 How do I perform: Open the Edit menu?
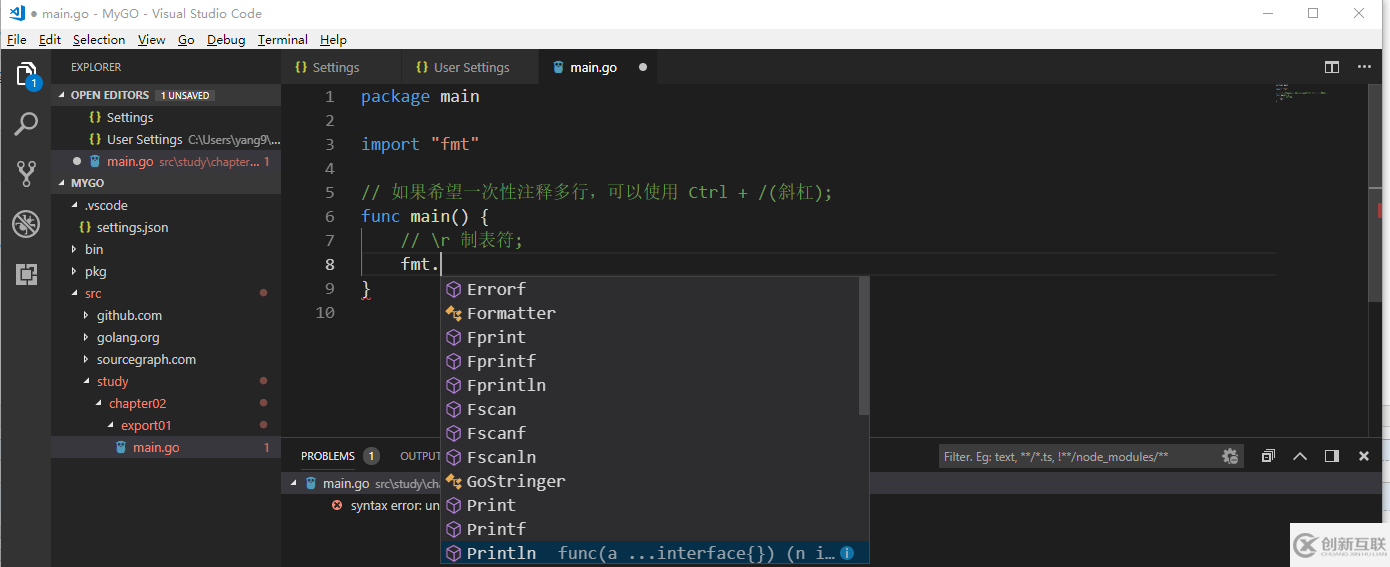click(x=50, y=40)
